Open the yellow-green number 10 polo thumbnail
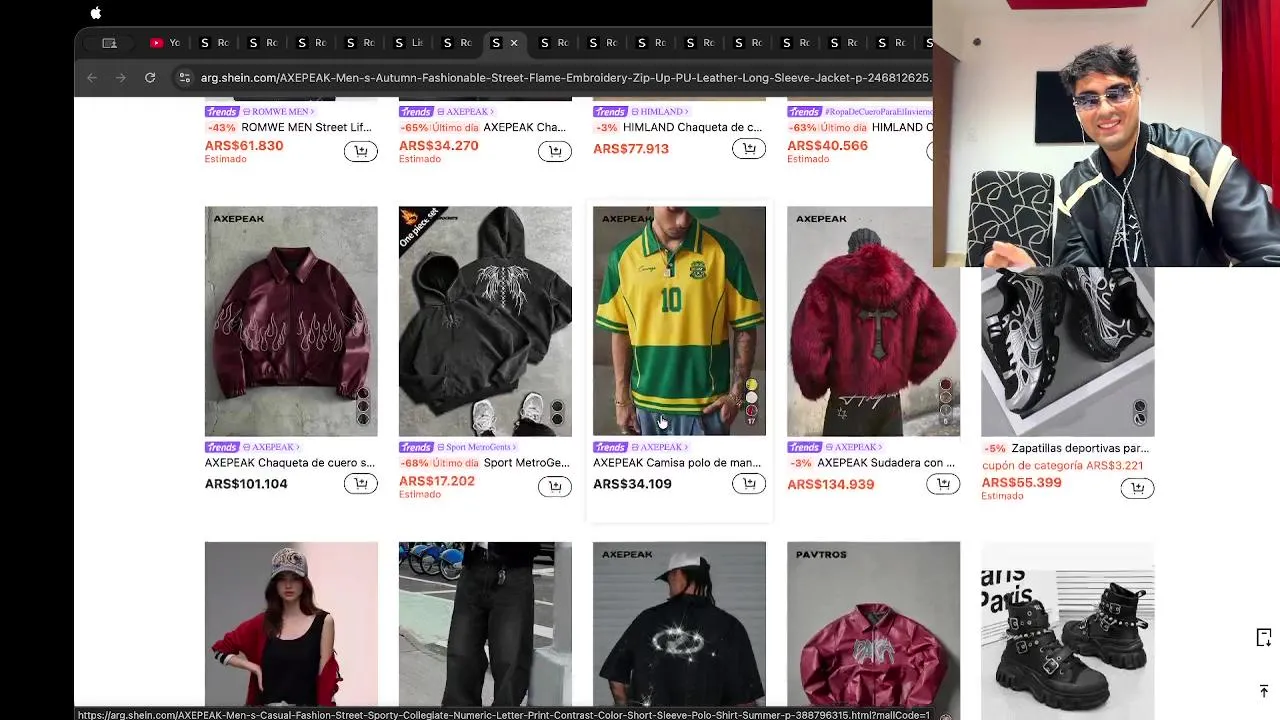Screen dimensions: 1280x720 pos(679,321)
